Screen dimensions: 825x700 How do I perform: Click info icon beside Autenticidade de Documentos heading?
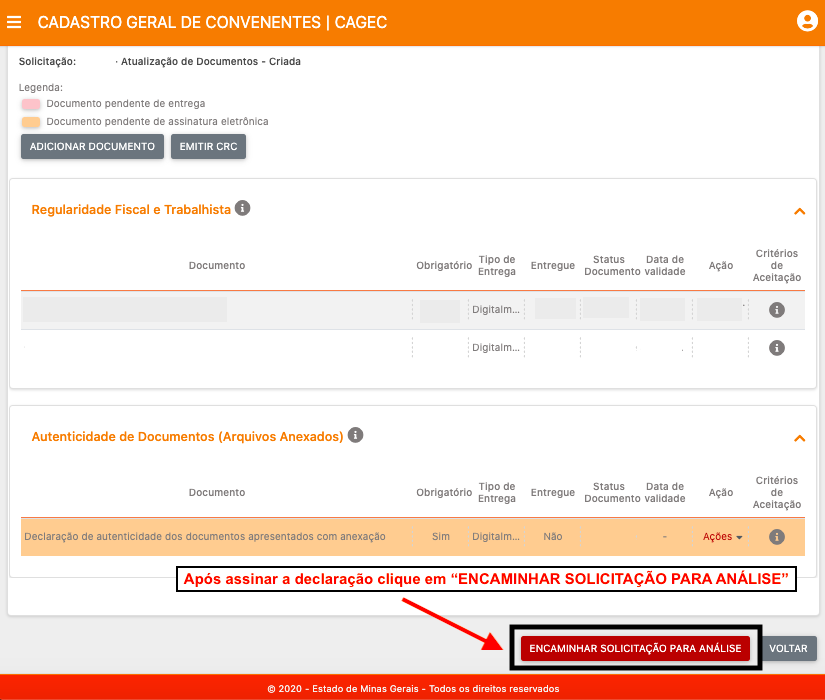point(355,436)
